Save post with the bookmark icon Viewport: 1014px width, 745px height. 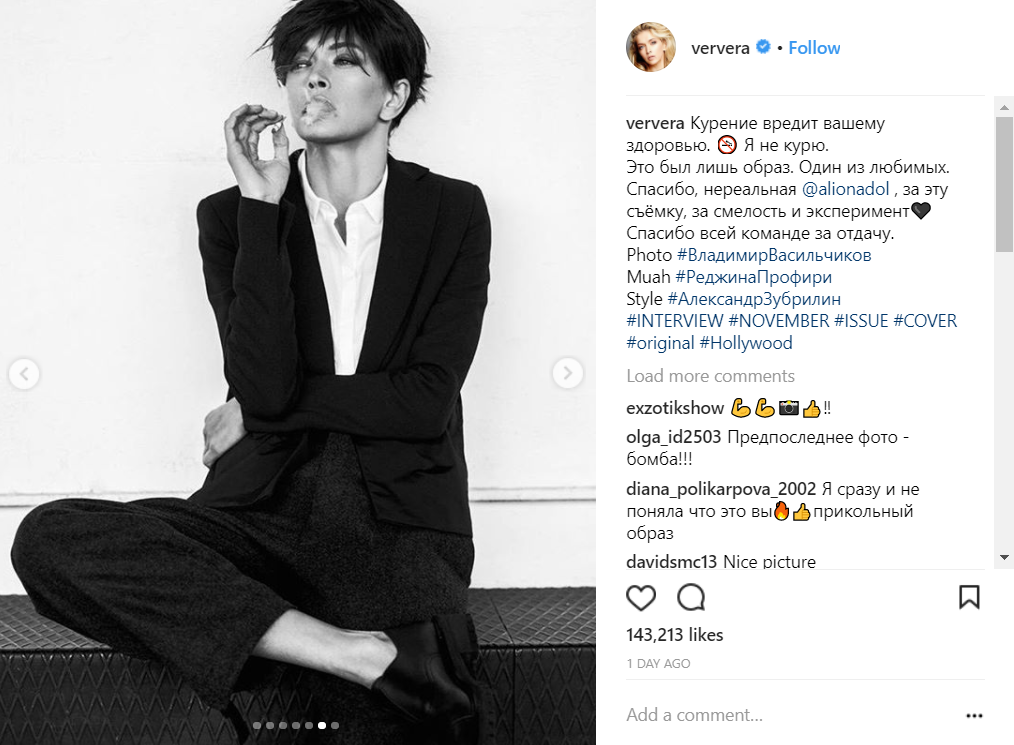969,597
